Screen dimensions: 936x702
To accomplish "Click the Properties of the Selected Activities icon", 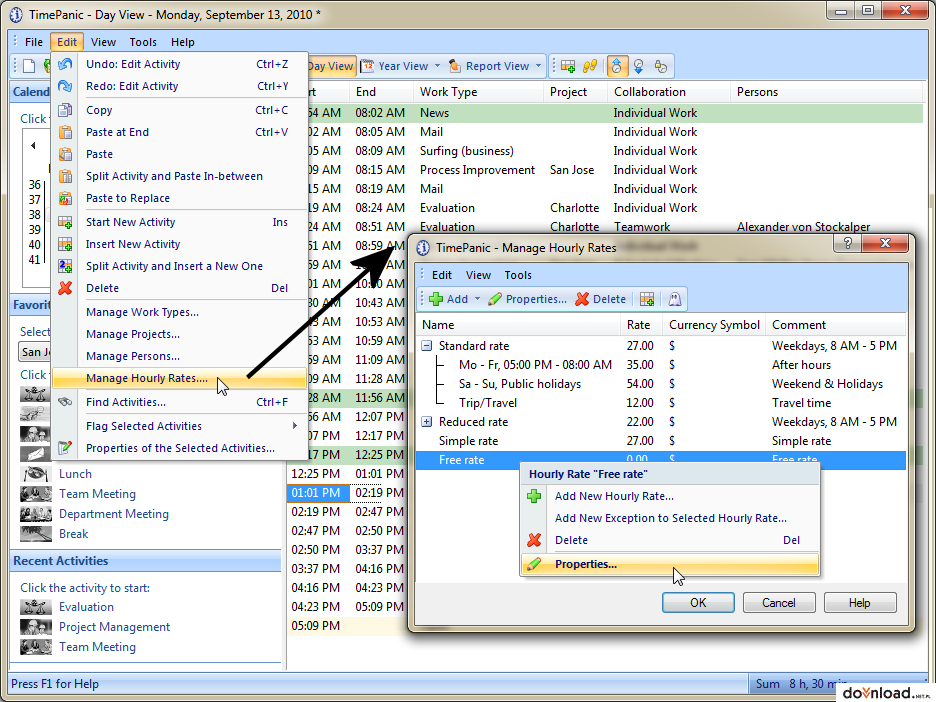I will [x=65, y=448].
